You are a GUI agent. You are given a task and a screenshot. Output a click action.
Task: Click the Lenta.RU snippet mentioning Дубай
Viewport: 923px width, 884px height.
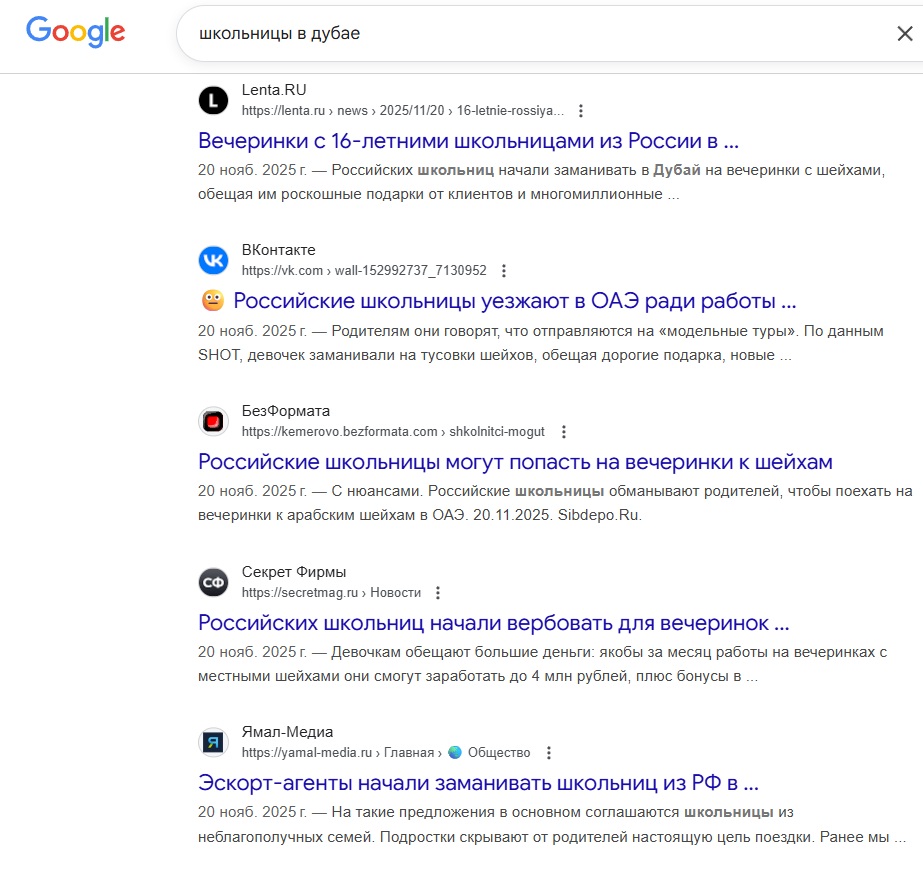[542, 182]
